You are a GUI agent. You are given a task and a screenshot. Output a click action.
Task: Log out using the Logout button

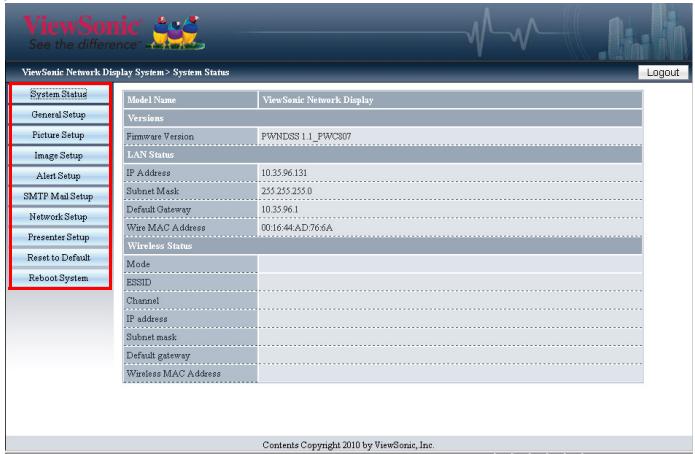[663, 72]
